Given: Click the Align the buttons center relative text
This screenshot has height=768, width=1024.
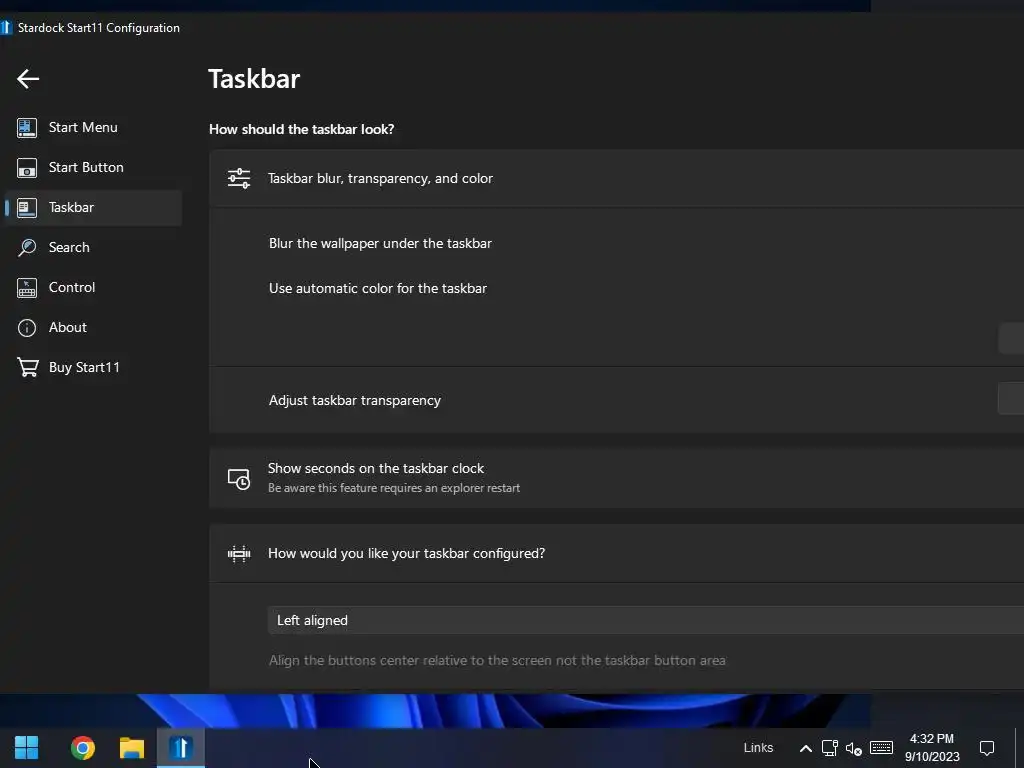Looking at the screenshot, I should point(497,661).
